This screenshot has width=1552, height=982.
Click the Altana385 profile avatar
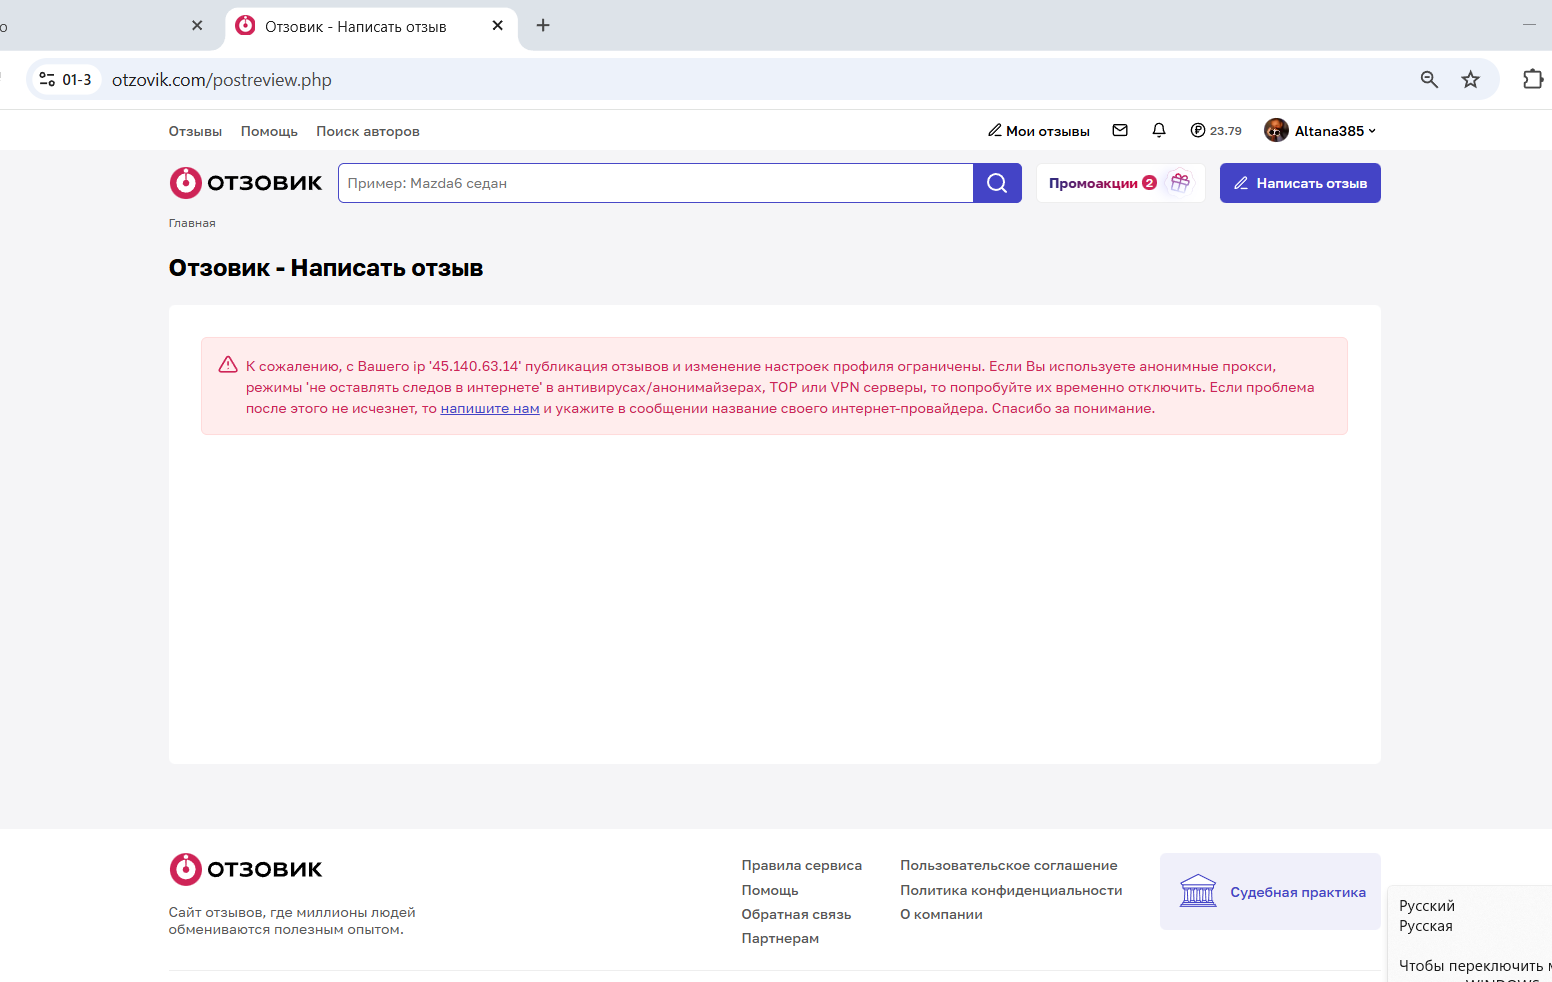tap(1276, 130)
